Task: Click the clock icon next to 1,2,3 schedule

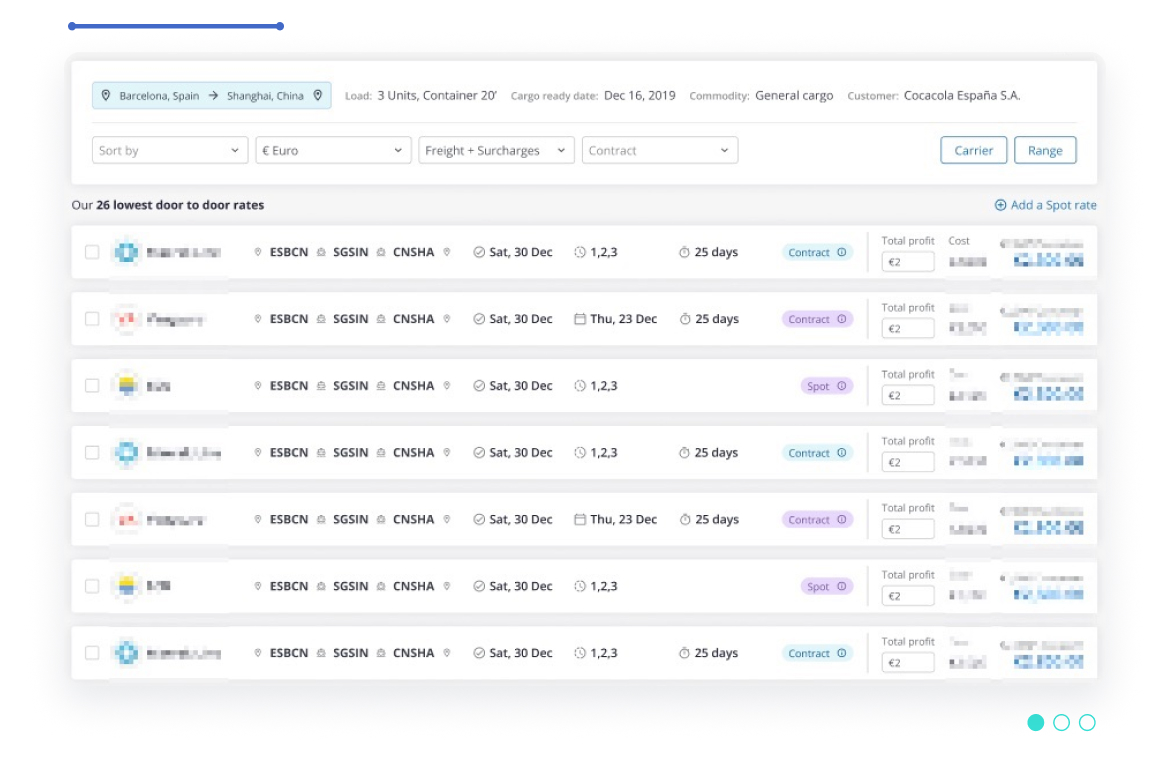Action: click(x=578, y=252)
